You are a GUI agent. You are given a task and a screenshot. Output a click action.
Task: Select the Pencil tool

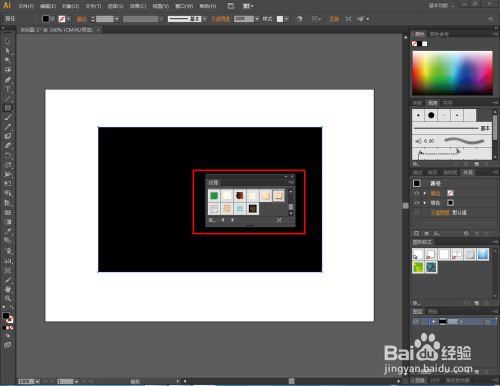pyautogui.click(x=8, y=127)
